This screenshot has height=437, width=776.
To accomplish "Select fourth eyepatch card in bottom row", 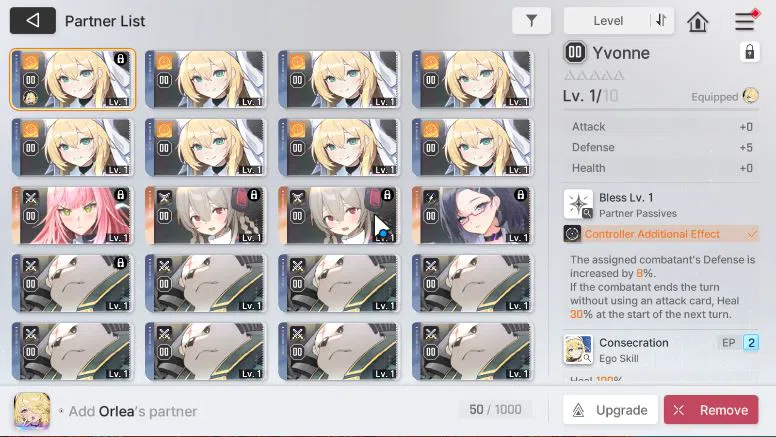I will coord(473,351).
